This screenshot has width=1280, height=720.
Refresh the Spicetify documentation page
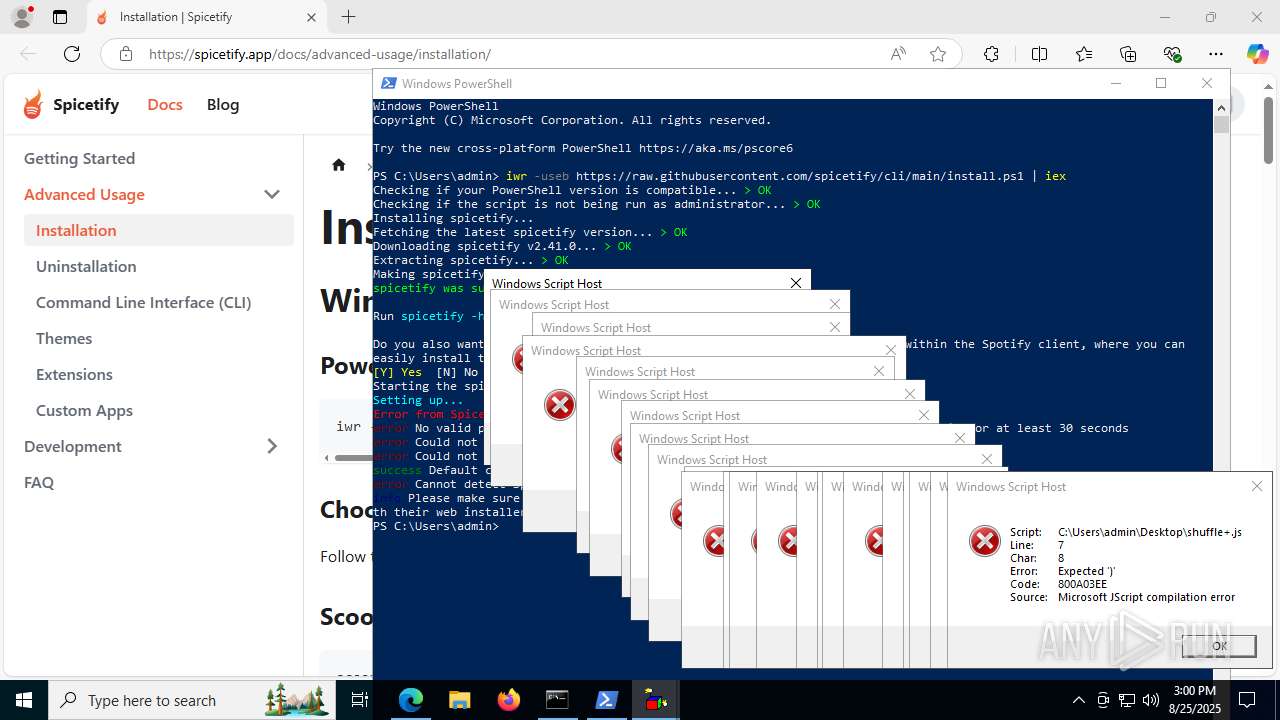72,54
